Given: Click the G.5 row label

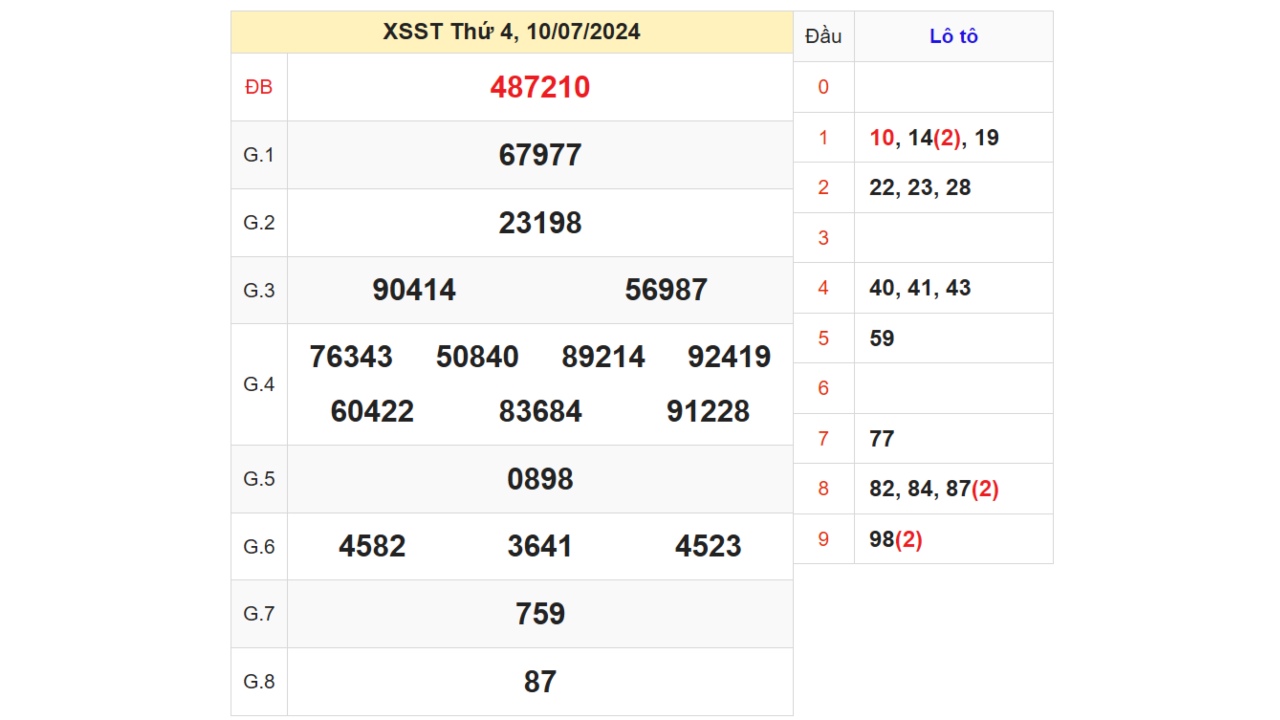Looking at the screenshot, I should (259, 479).
